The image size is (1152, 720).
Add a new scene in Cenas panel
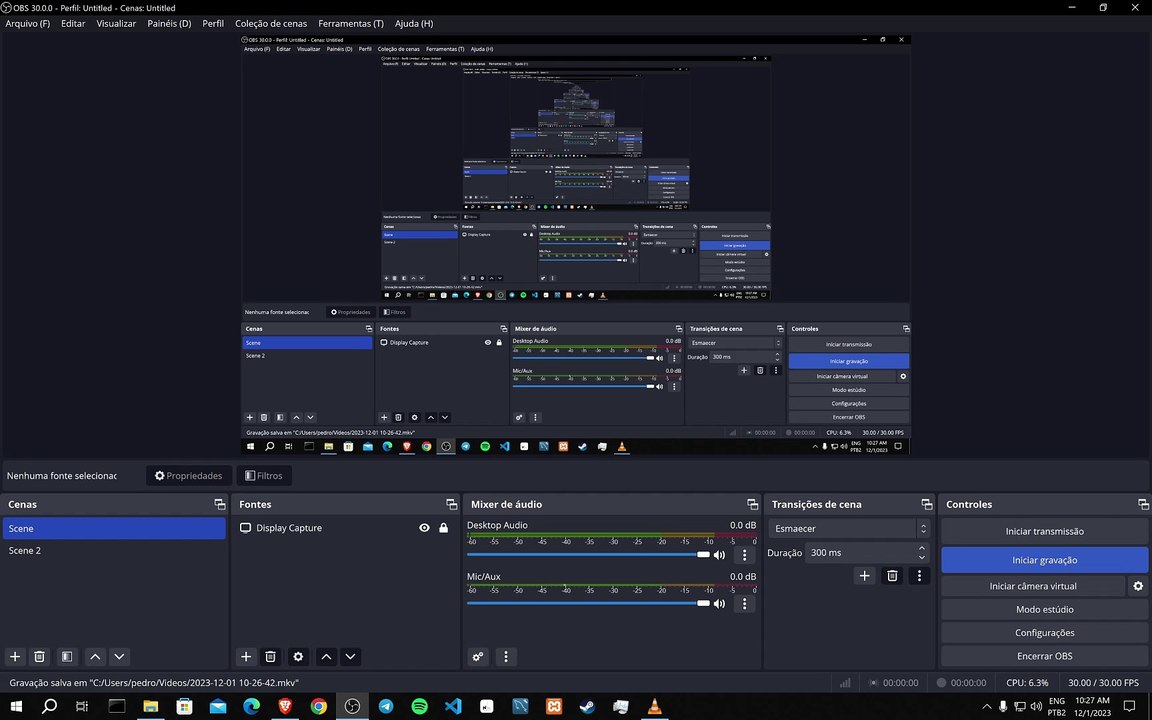tap(15, 656)
